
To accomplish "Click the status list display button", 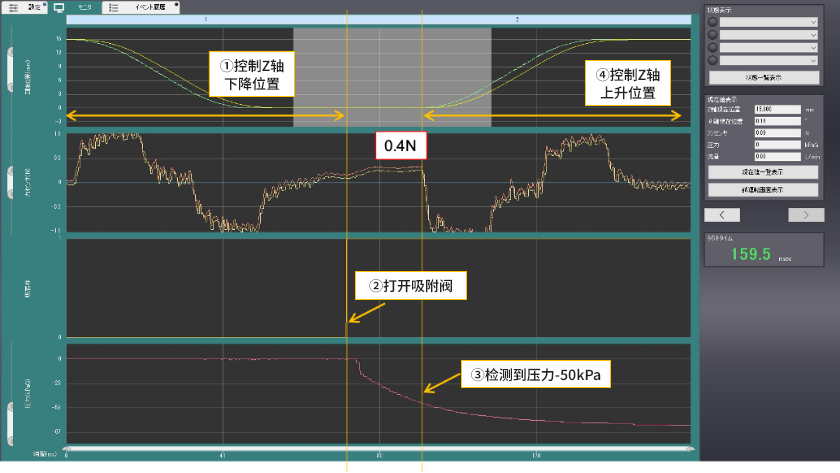I will click(764, 76).
